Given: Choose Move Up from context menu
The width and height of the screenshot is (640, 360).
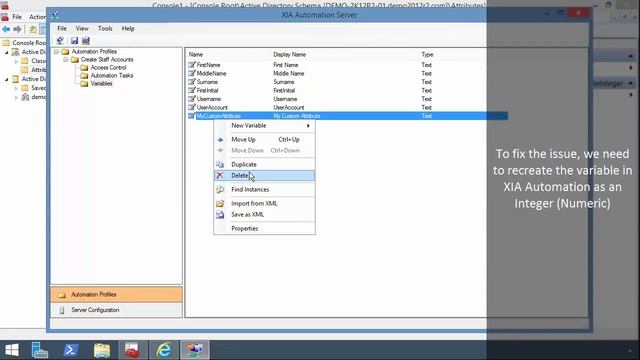Looking at the screenshot, I should [264, 140].
